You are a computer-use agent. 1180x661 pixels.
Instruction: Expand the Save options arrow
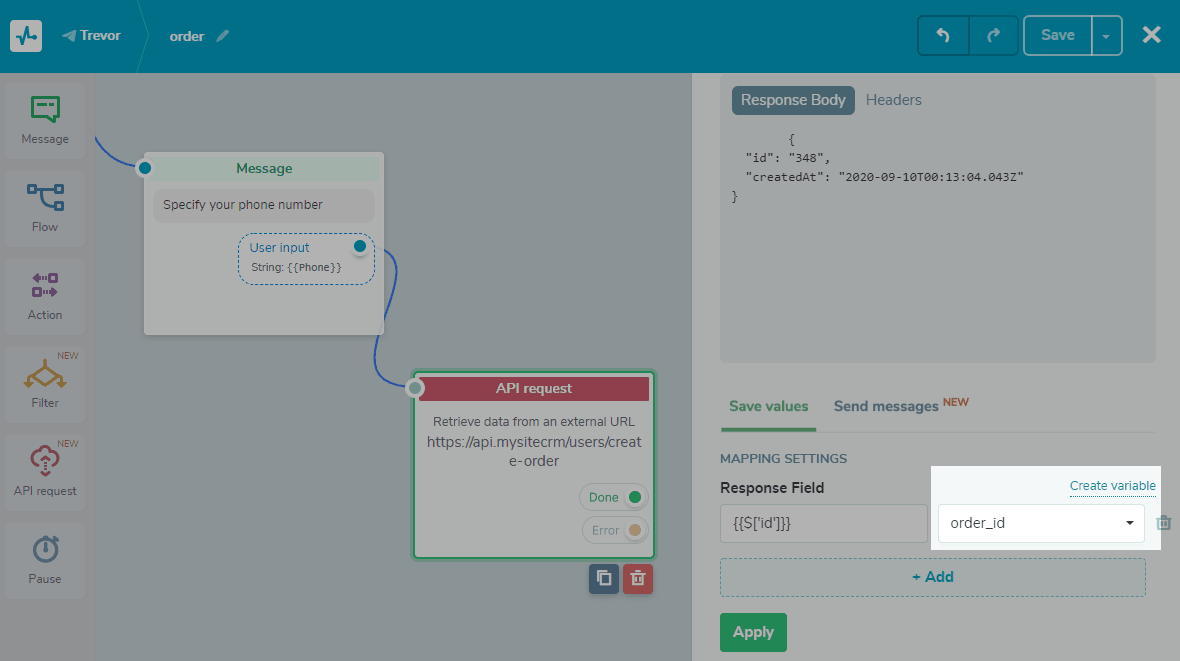[x=1106, y=35]
